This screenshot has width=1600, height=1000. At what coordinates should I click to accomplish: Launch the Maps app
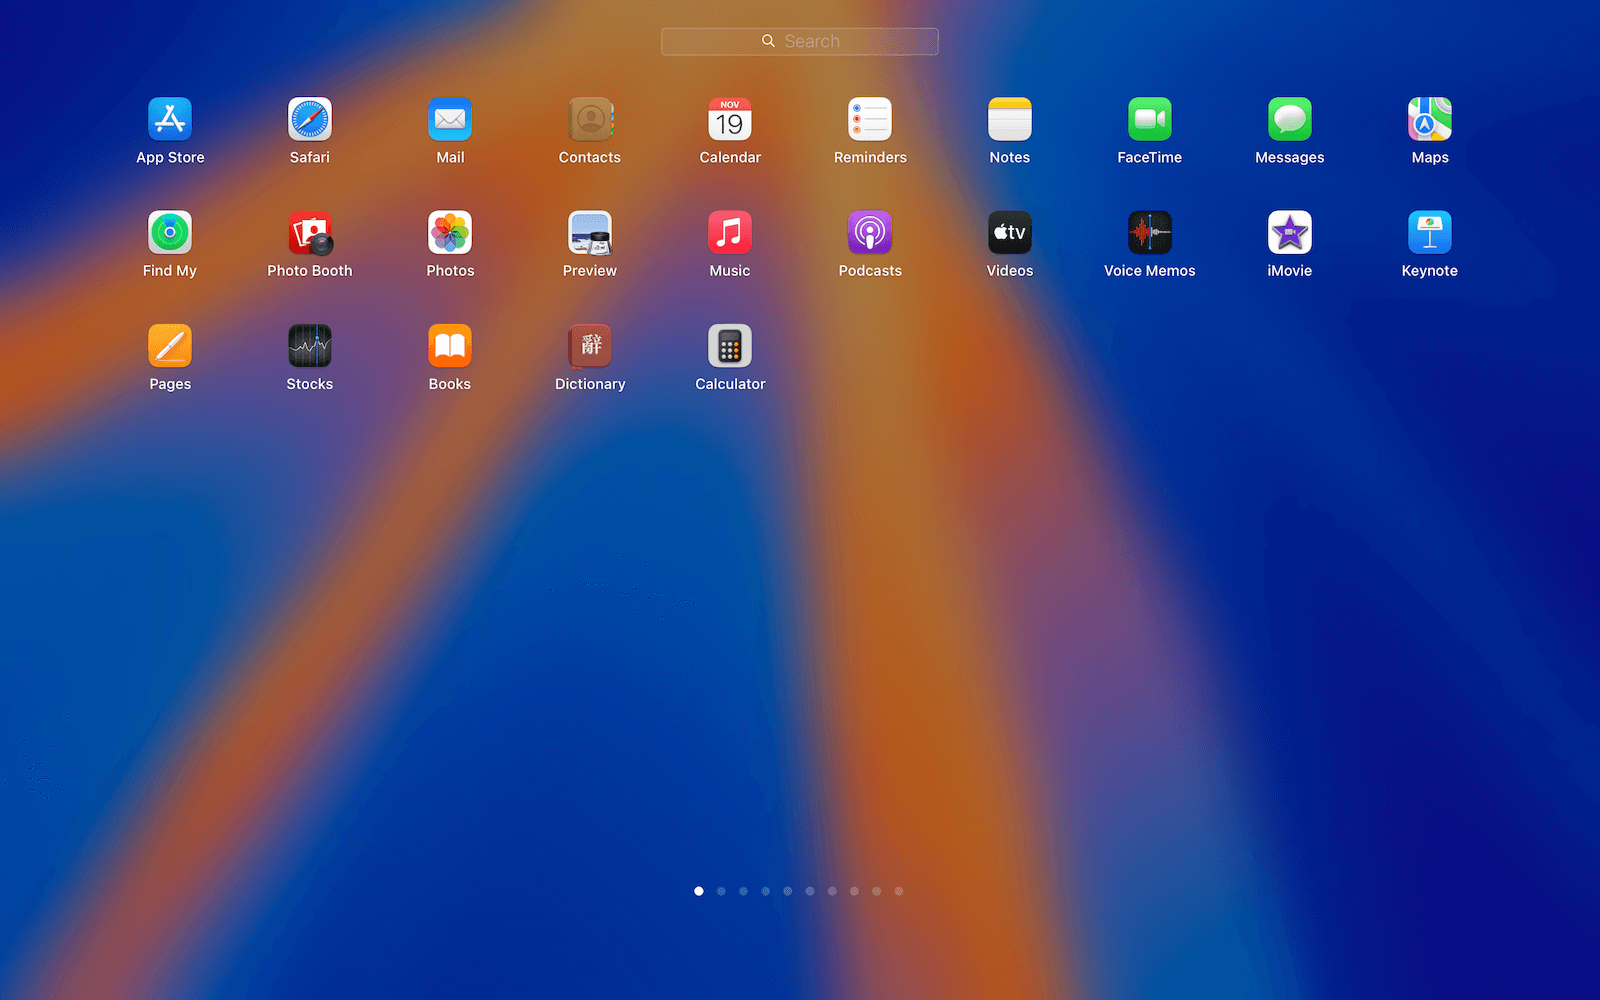[1430, 120]
